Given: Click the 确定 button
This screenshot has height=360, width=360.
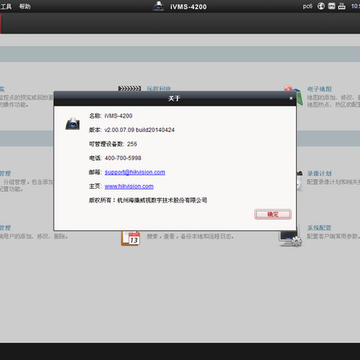Looking at the screenshot, I should point(273,214).
